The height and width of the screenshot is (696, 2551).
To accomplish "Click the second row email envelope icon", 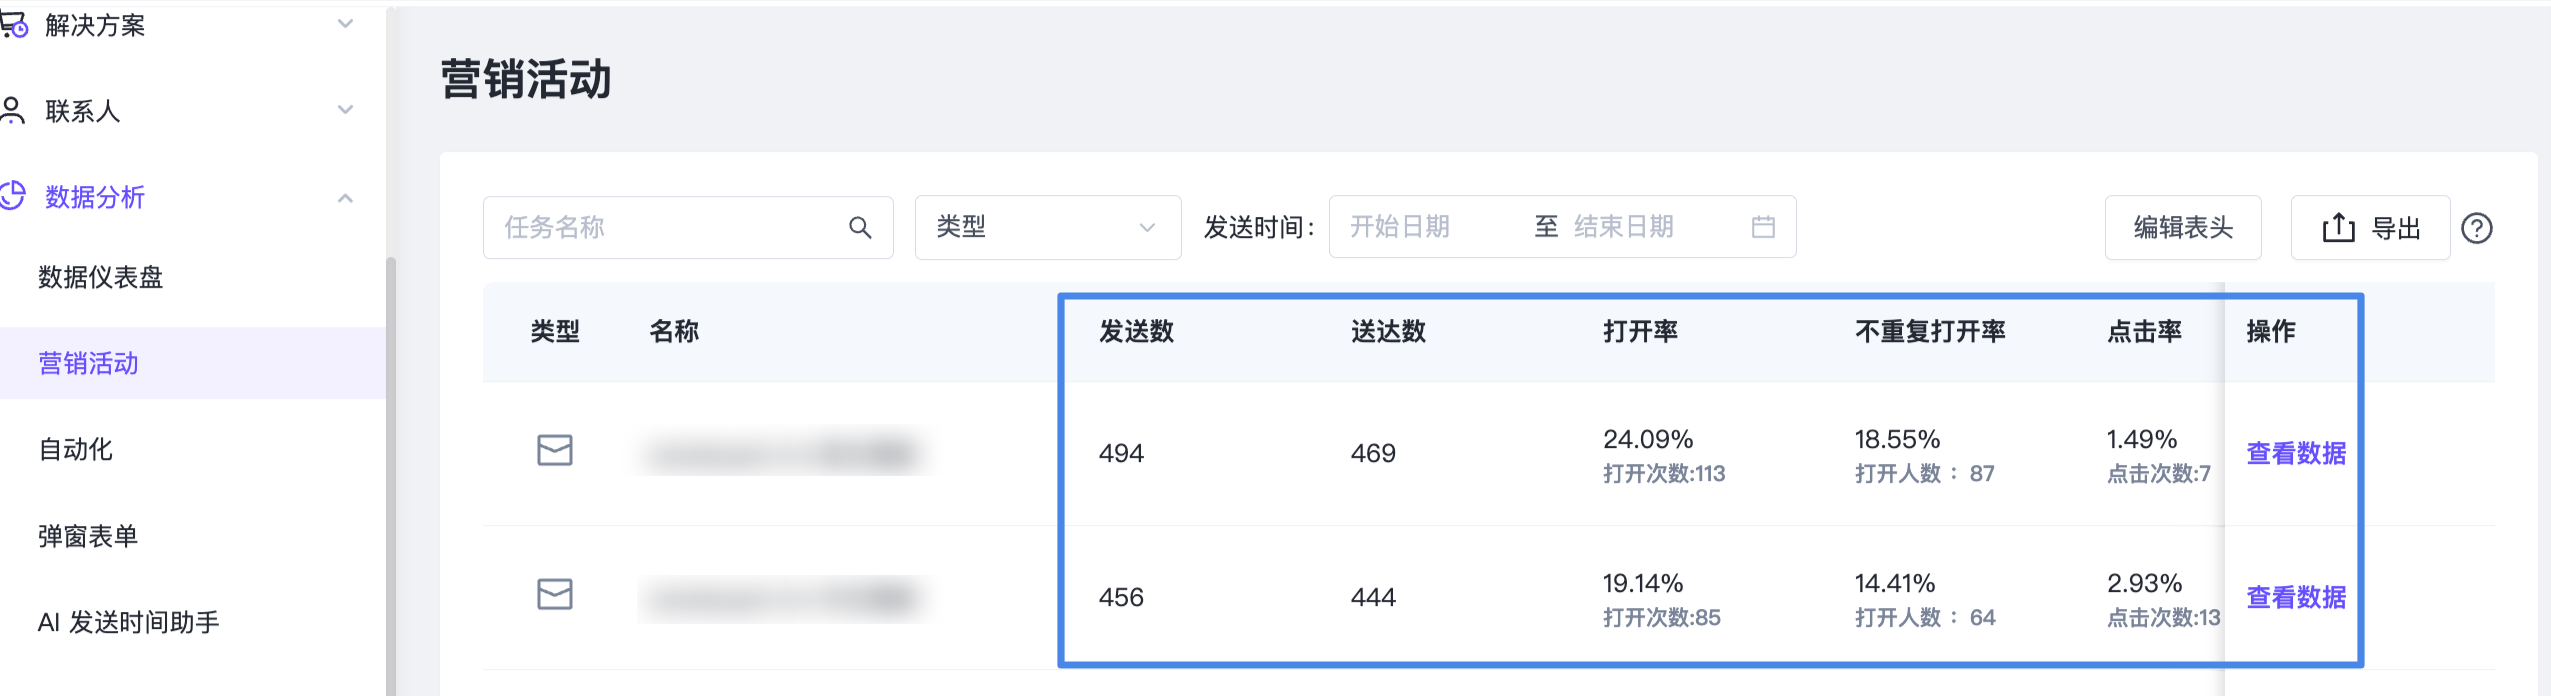I will click(555, 595).
